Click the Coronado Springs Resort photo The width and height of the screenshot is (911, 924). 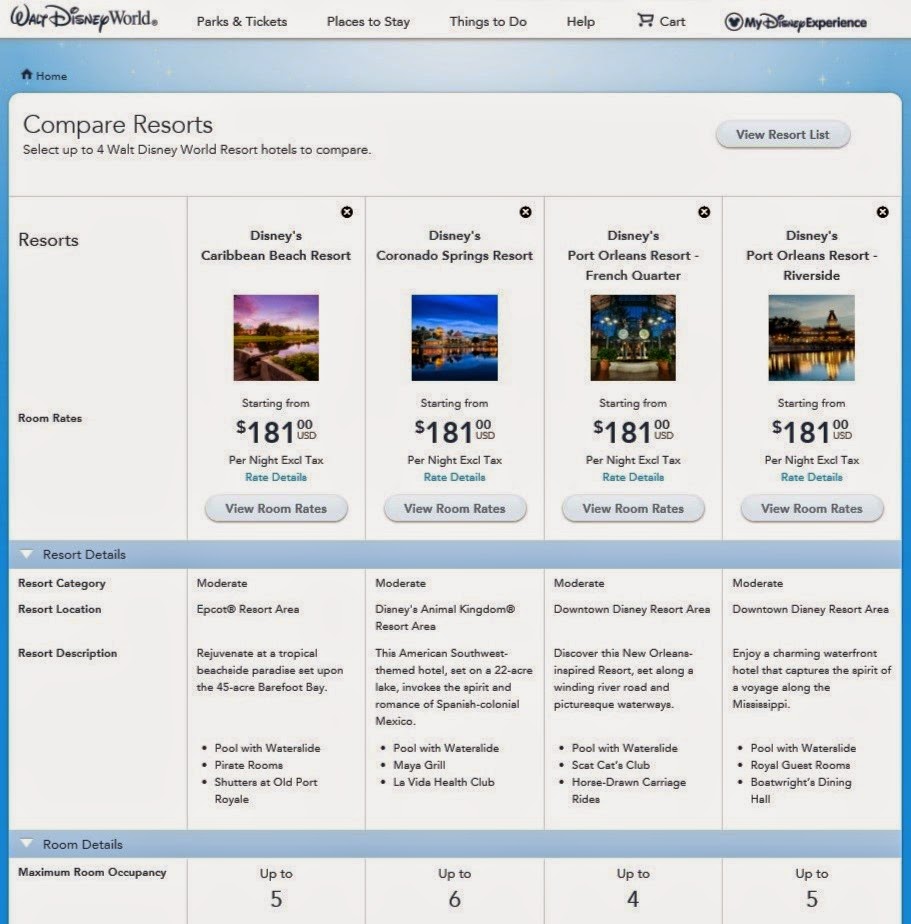(454, 337)
